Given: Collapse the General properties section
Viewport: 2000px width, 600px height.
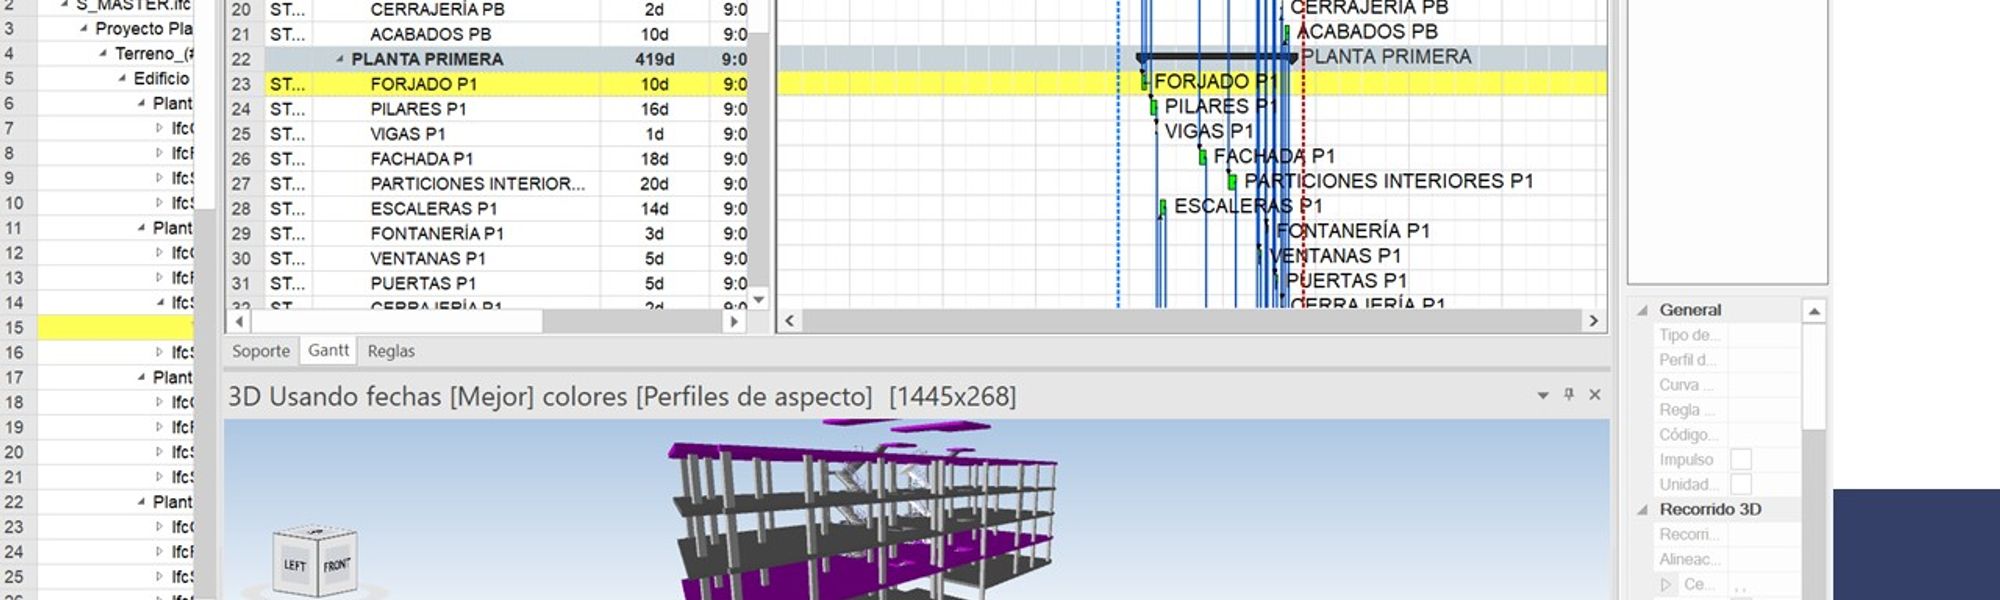Looking at the screenshot, I should pos(1642,310).
